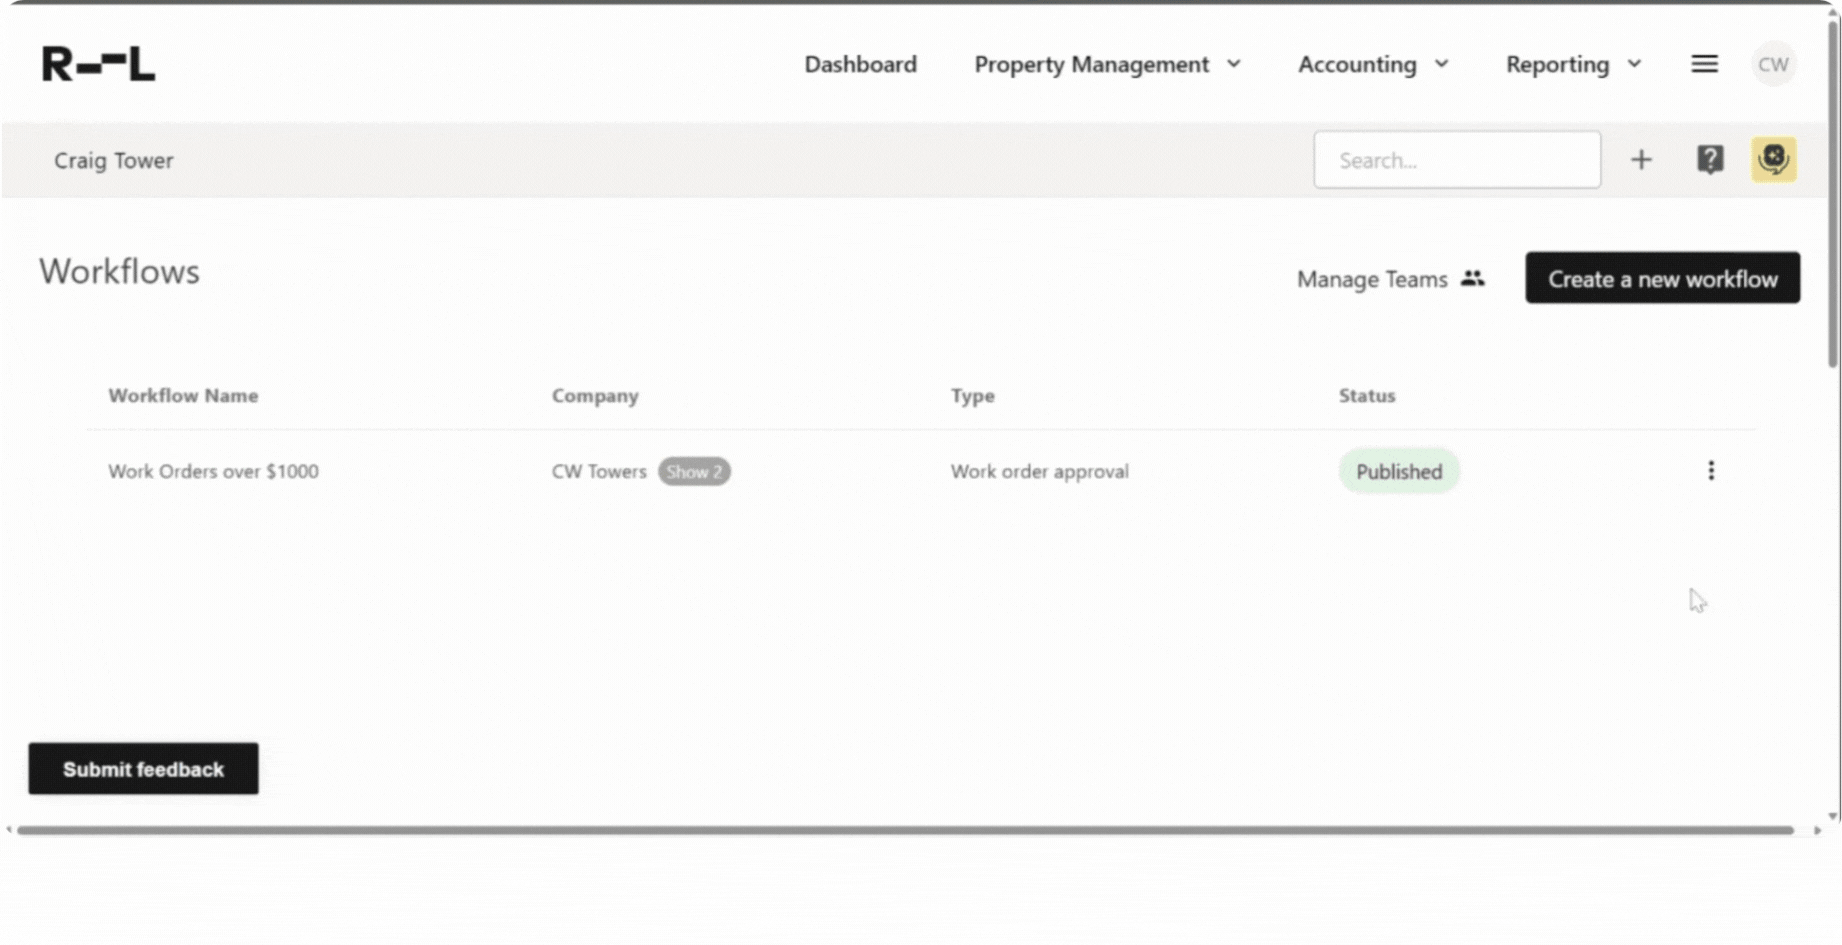Open the highlighted AI assistant icon

[x=1773, y=159]
